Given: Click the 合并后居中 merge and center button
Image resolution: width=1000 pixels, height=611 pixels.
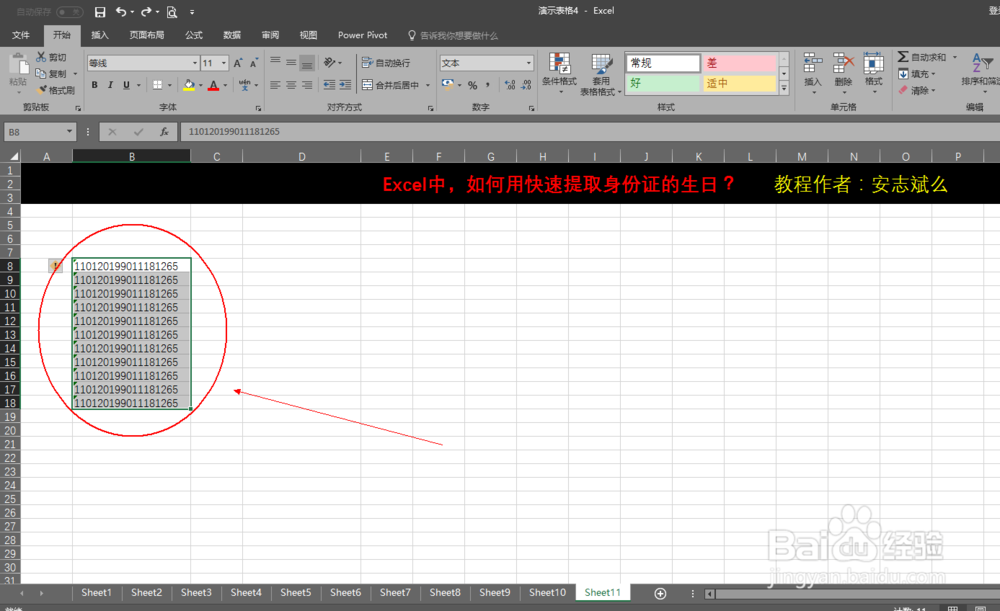Looking at the screenshot, I should (x=390, y=85).
